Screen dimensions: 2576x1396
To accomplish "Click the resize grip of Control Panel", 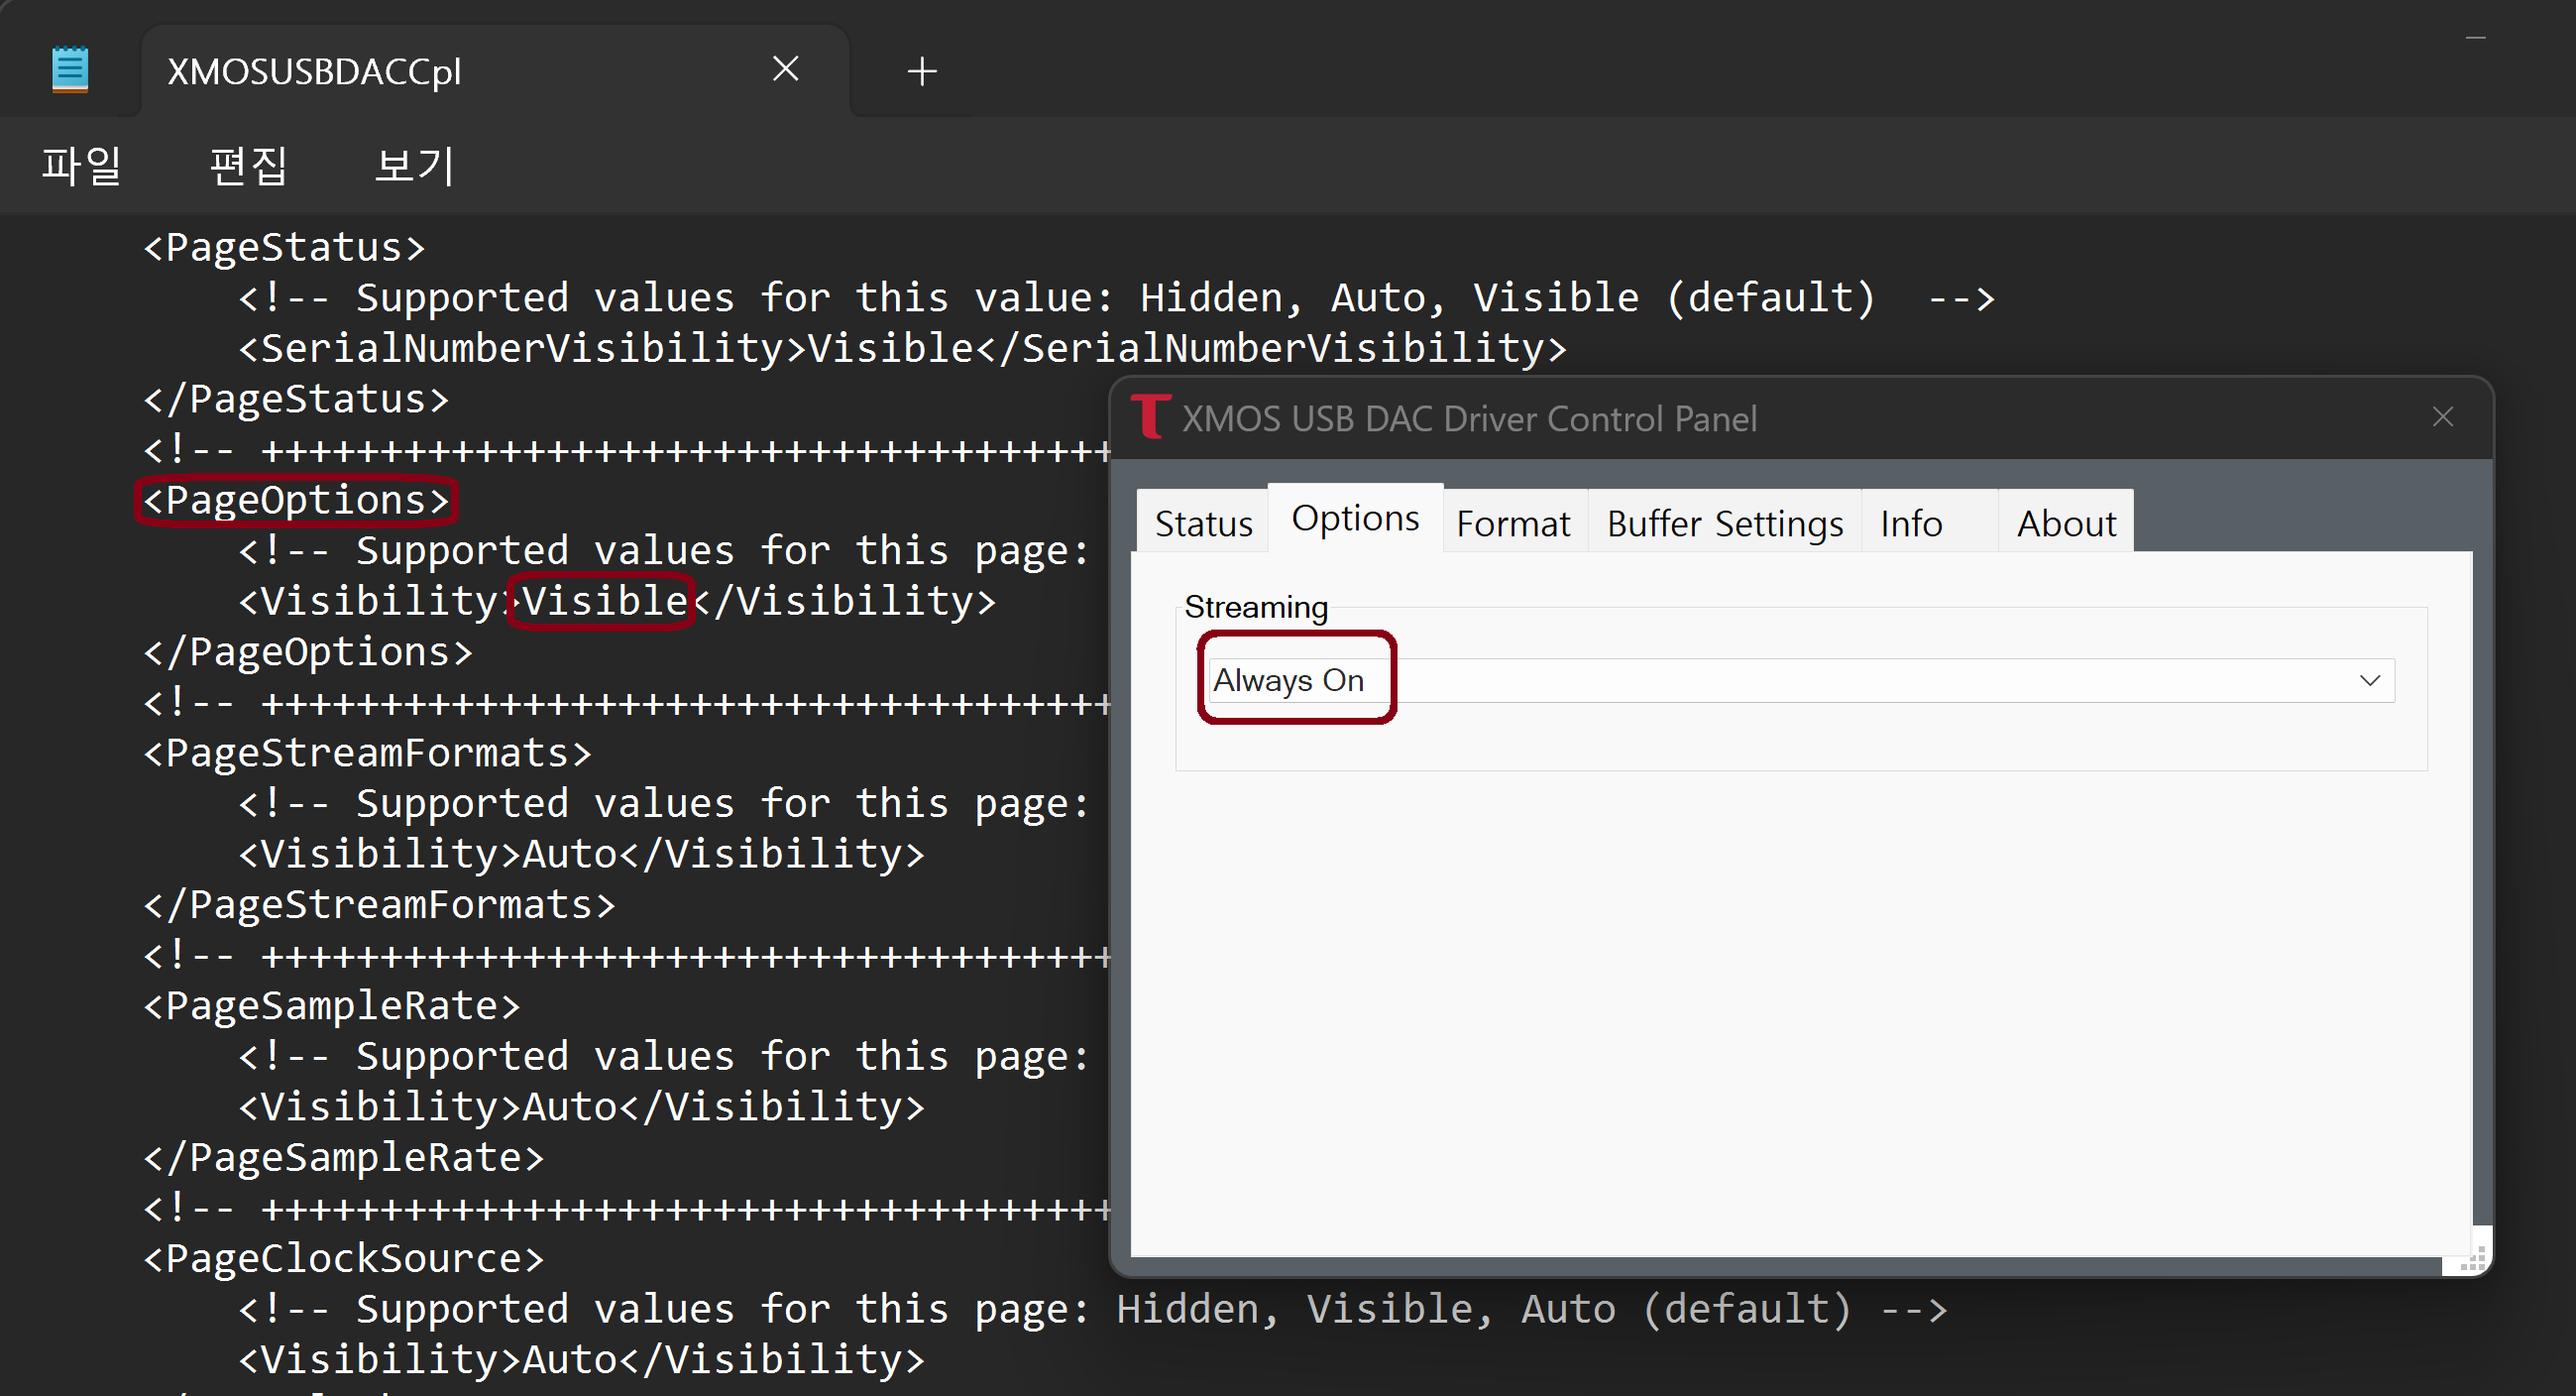I will 2473,1259.
